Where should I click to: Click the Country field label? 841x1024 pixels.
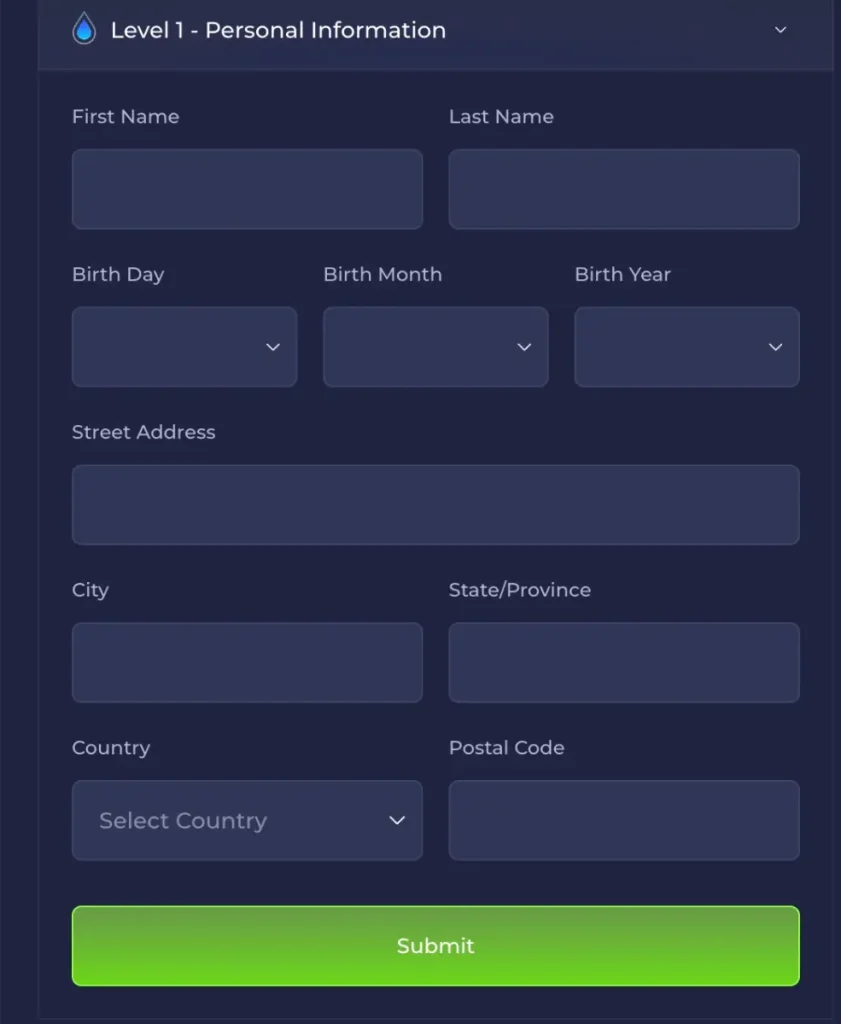(x=110, y=747)
